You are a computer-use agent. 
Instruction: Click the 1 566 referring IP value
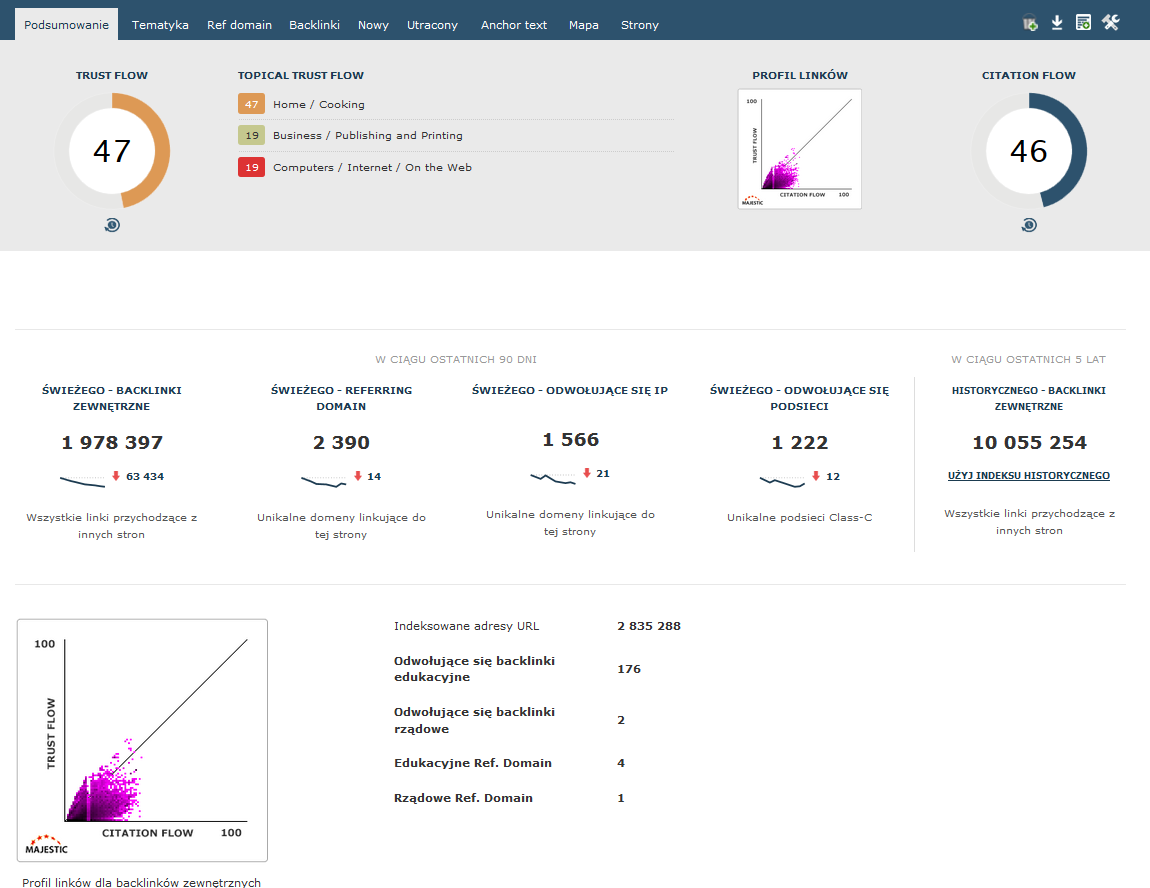(x=571, y=439)
